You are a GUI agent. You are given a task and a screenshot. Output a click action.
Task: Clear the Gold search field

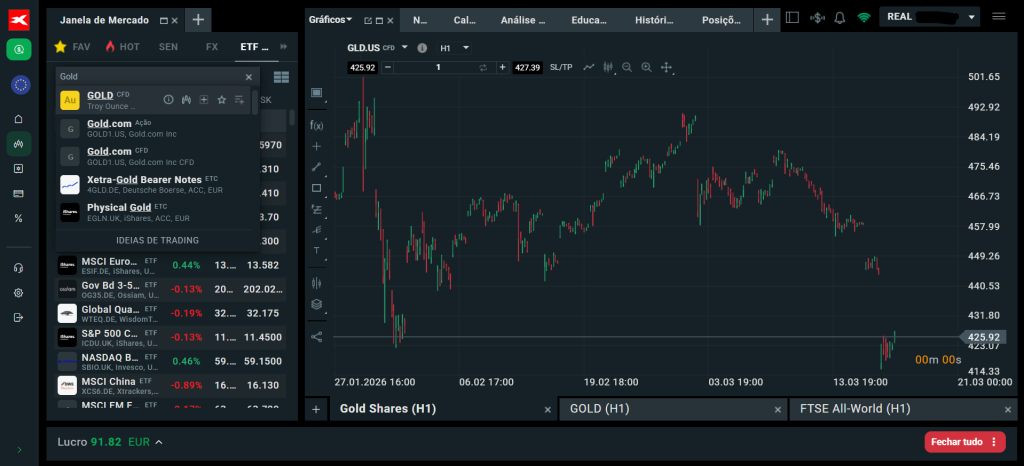click(x=249, y=76)
